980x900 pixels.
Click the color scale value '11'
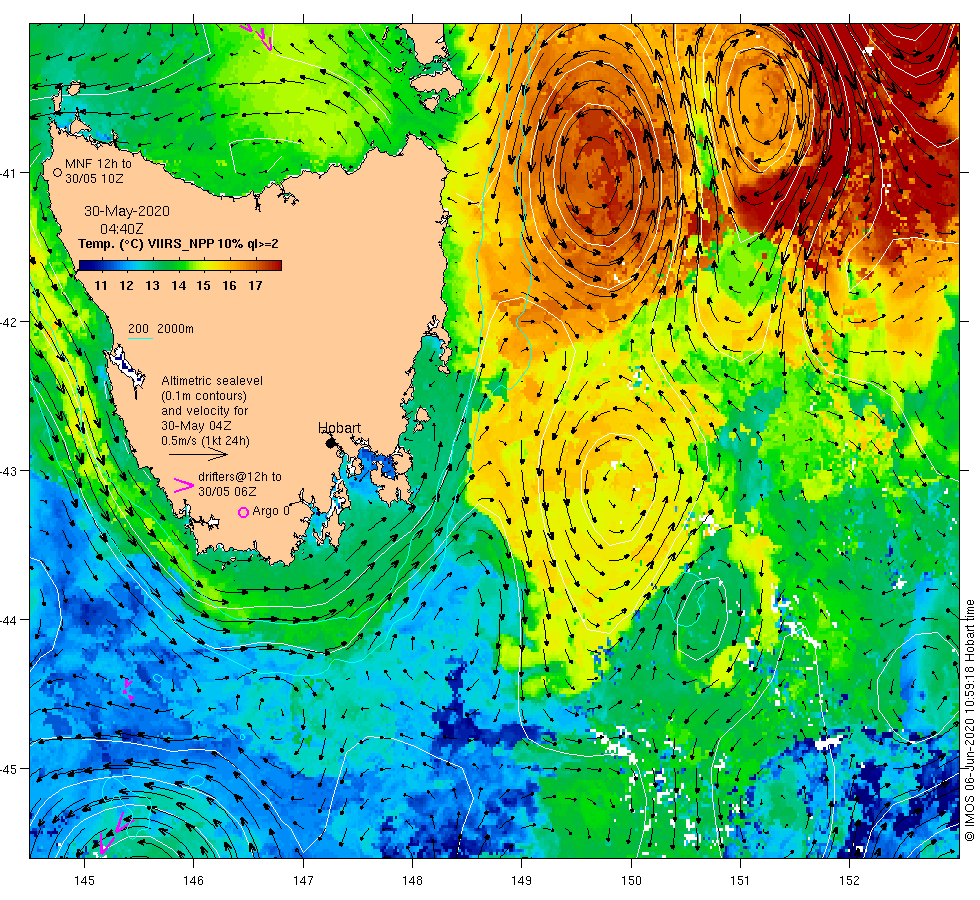click(101, 286)
